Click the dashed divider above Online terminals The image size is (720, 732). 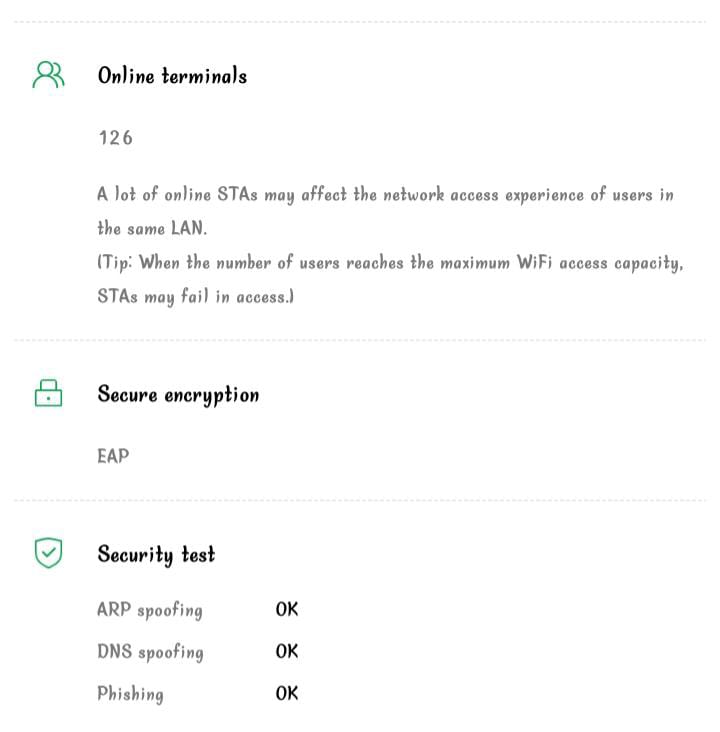[360, 22]
